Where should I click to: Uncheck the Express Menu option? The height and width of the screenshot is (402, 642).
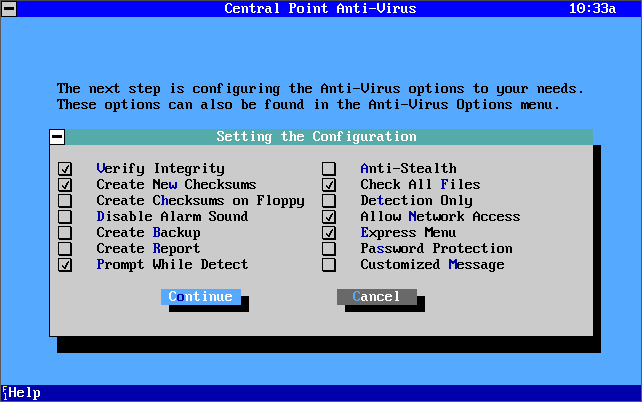[x=329, y=233]
